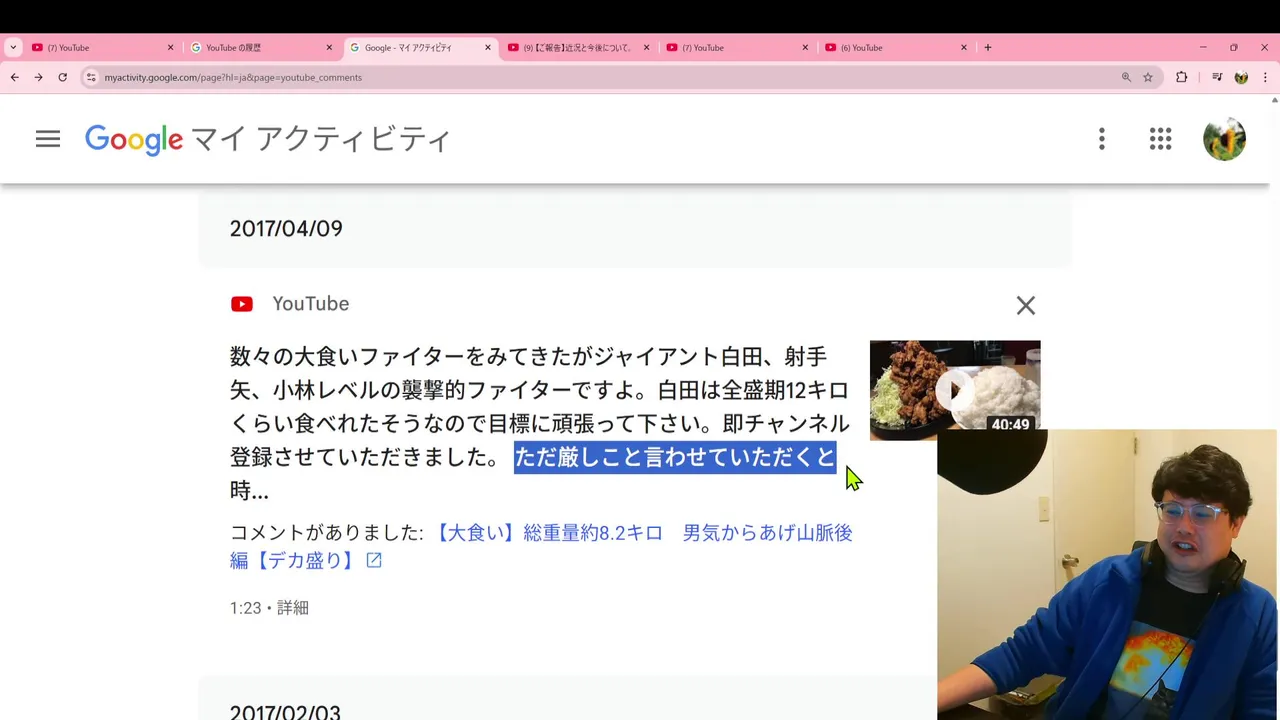The image size is (1280, 720).
Task: Open 詳細 for the 1:23 activity
Action: coord(293,608)
